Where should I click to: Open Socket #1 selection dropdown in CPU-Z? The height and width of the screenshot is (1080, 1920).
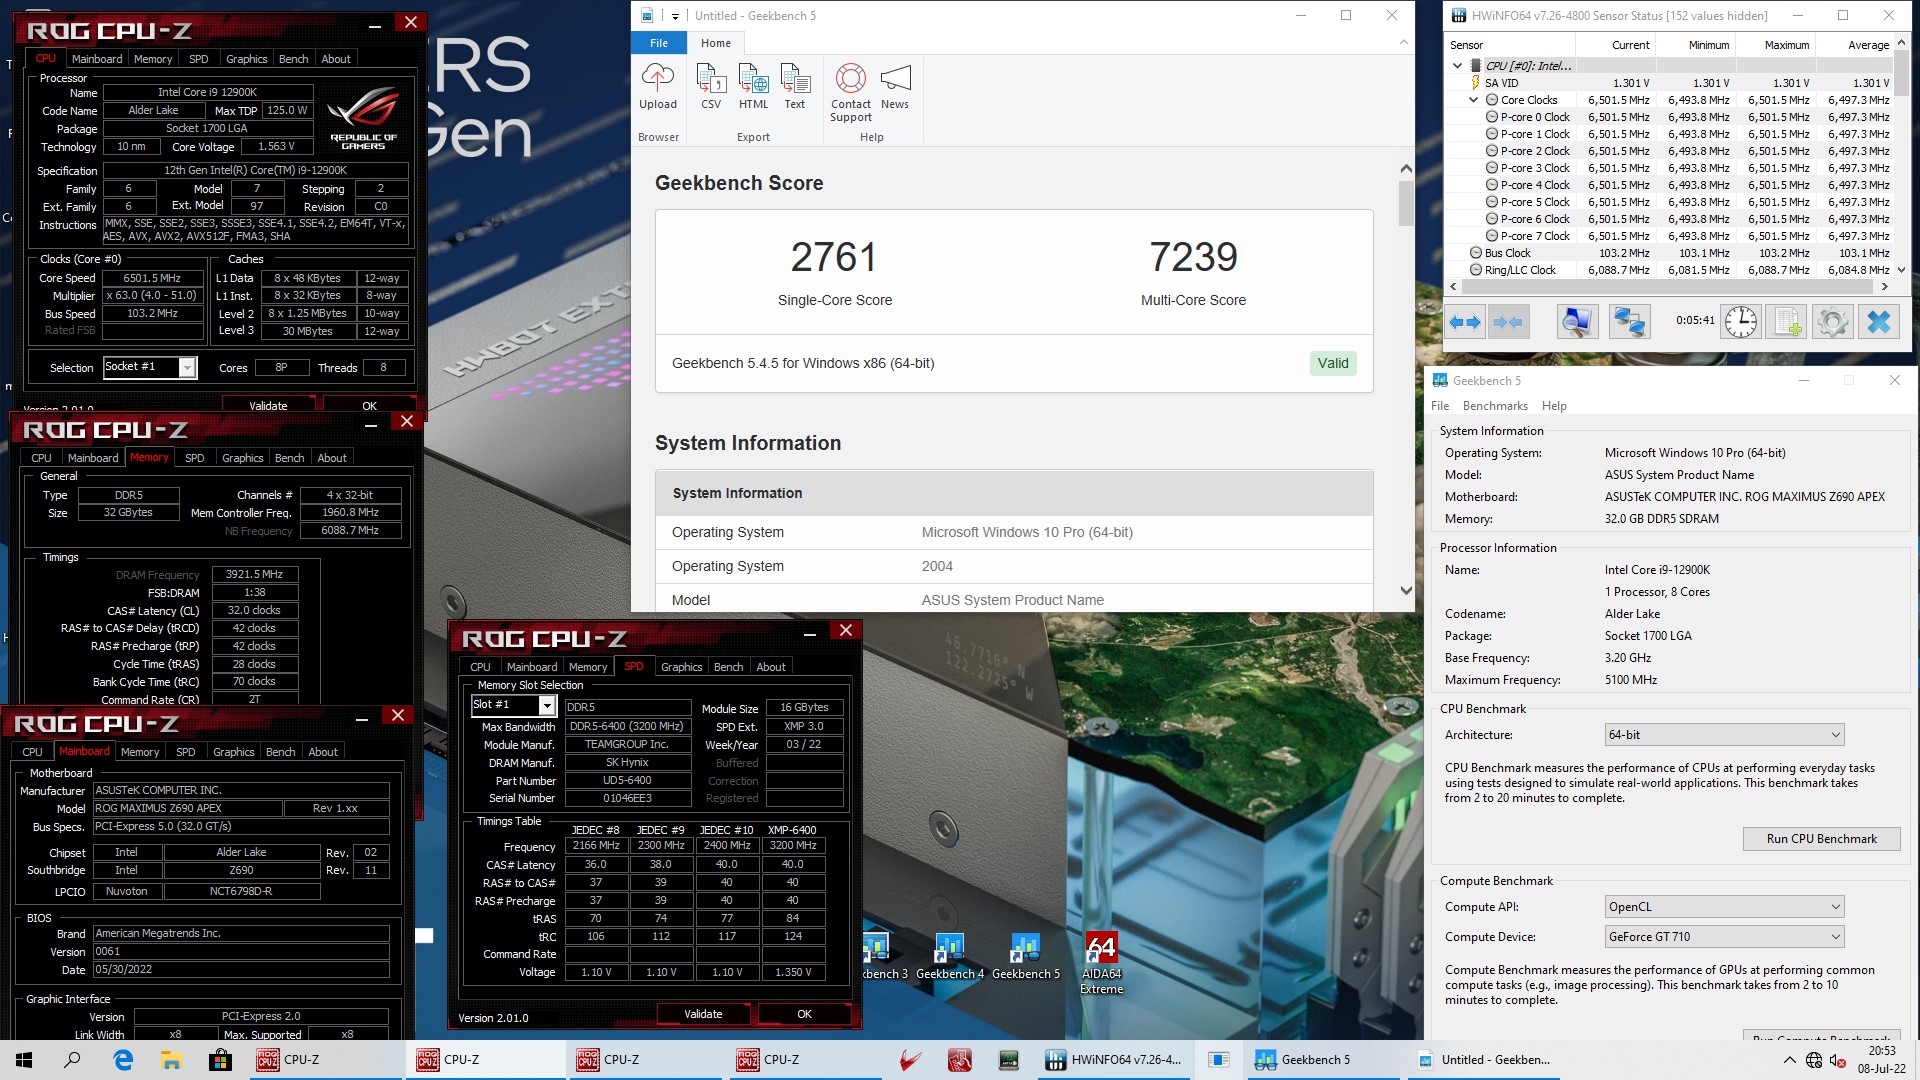187,368
